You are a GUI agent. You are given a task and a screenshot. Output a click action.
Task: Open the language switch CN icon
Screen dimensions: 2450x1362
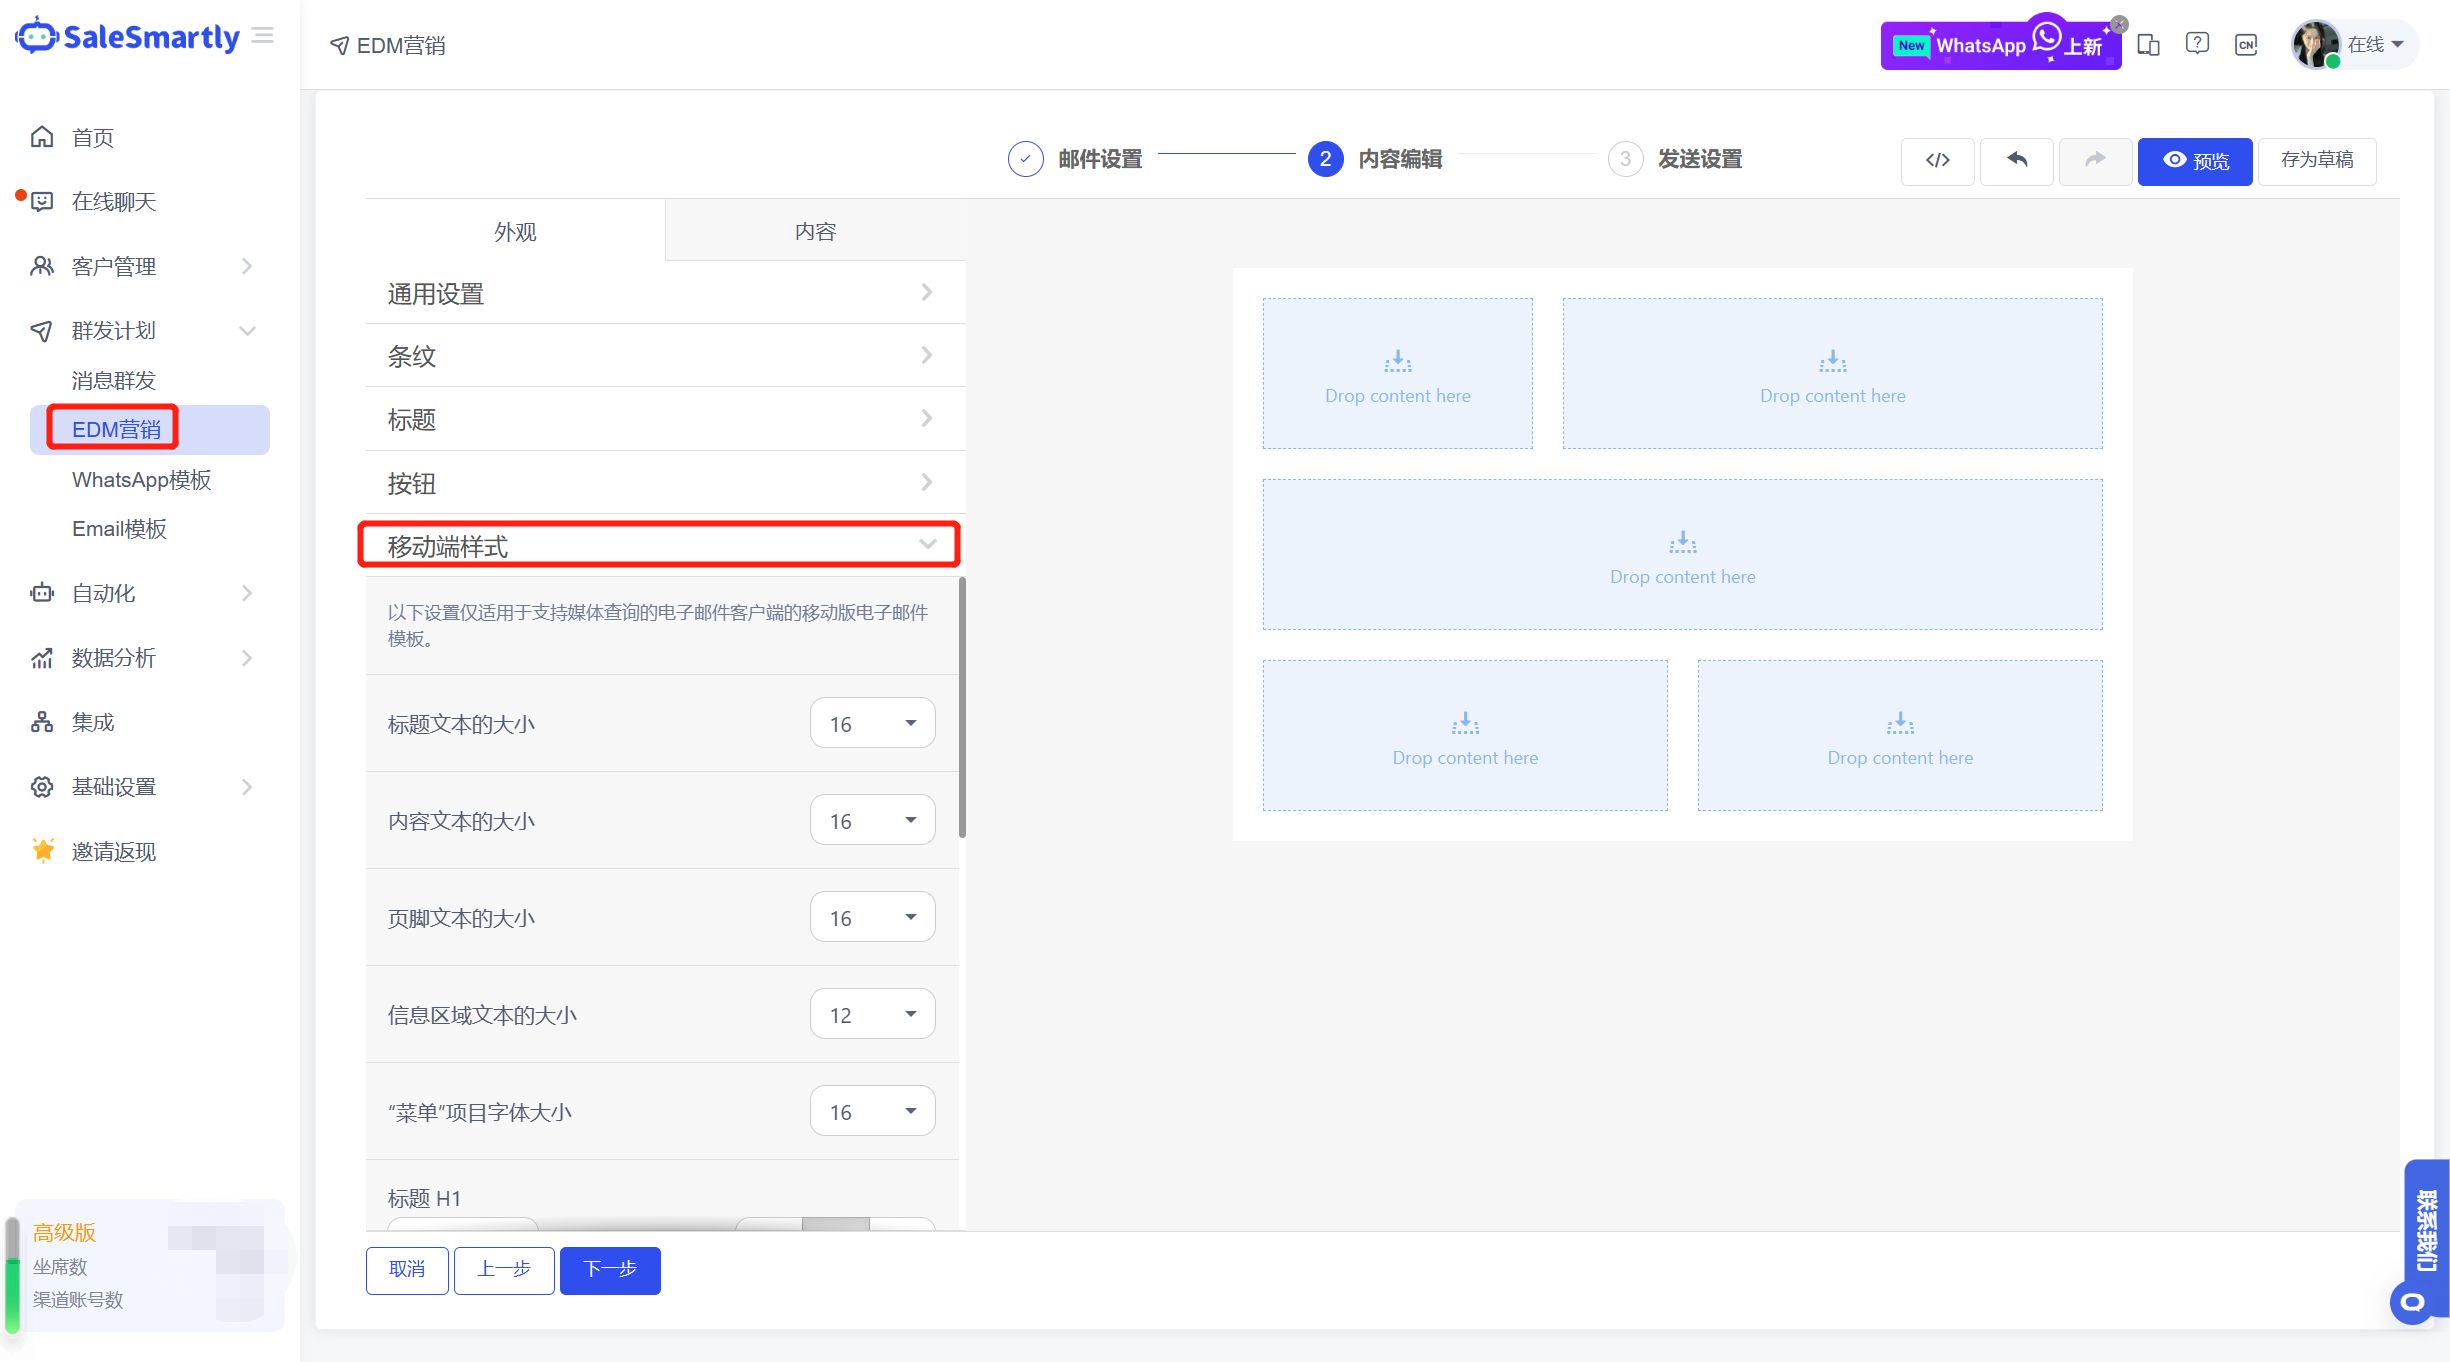pyautogui.click(x=2246, y=45)
